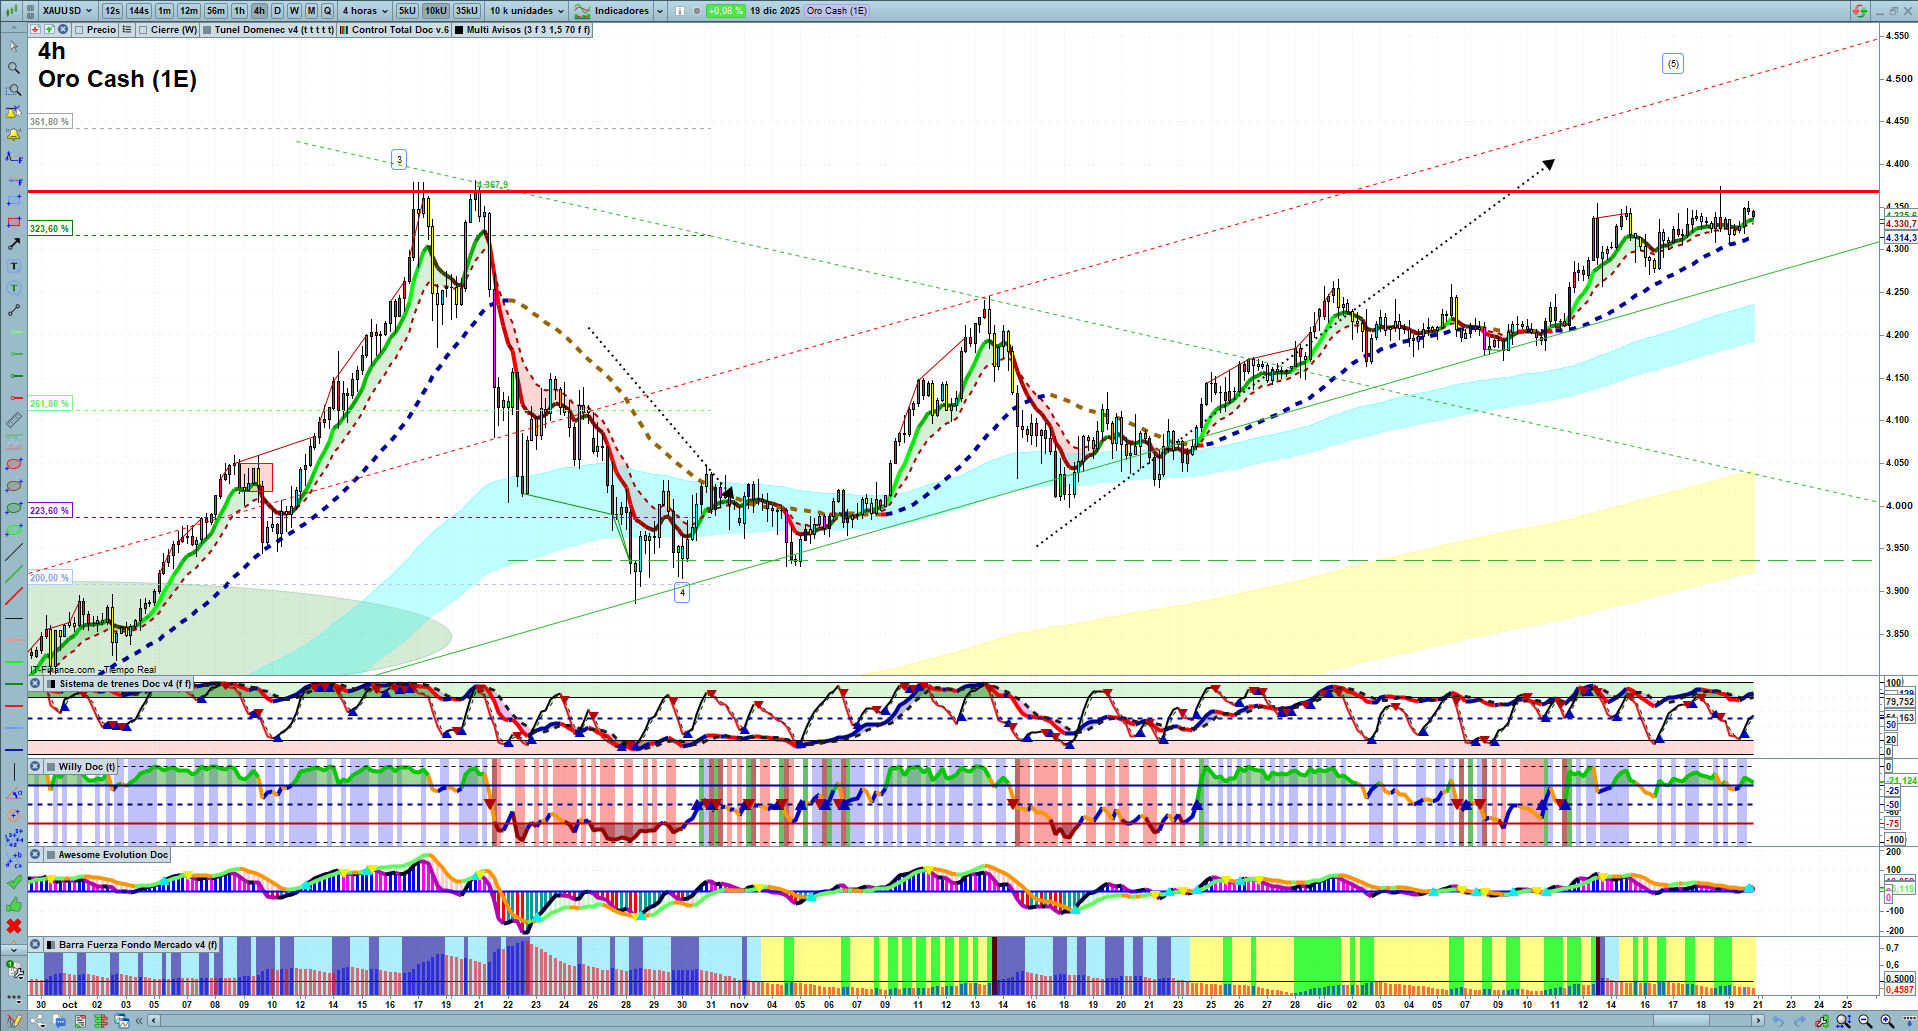Switch to the 12s timeframe
1918x1031 pixels.
point(112,11)
